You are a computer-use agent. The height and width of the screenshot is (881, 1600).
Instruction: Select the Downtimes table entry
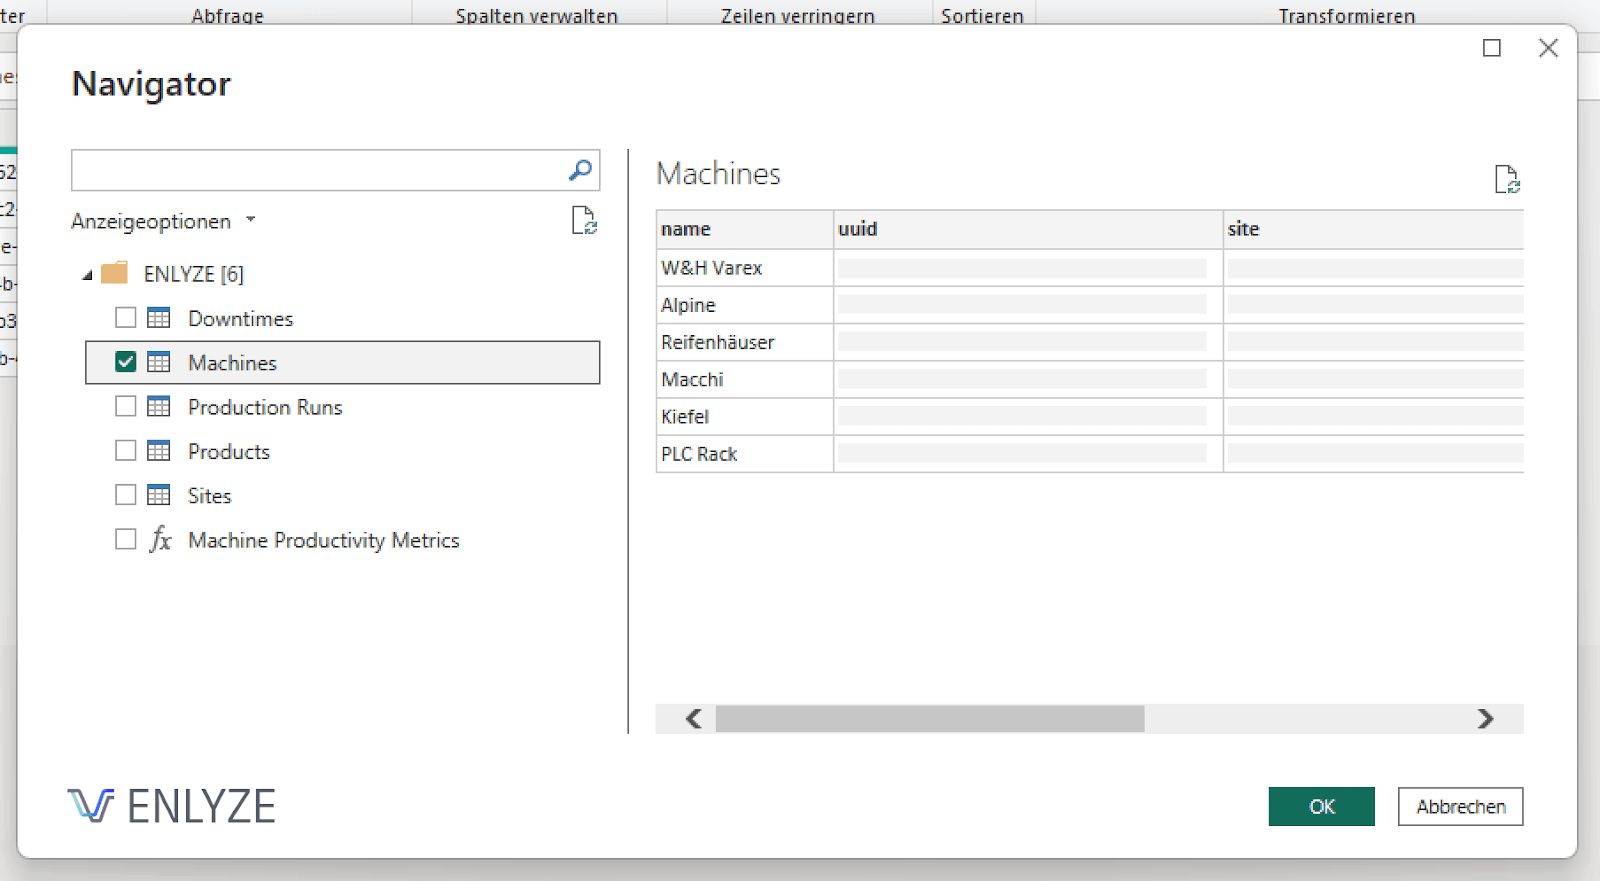click(x=240, y=319)
